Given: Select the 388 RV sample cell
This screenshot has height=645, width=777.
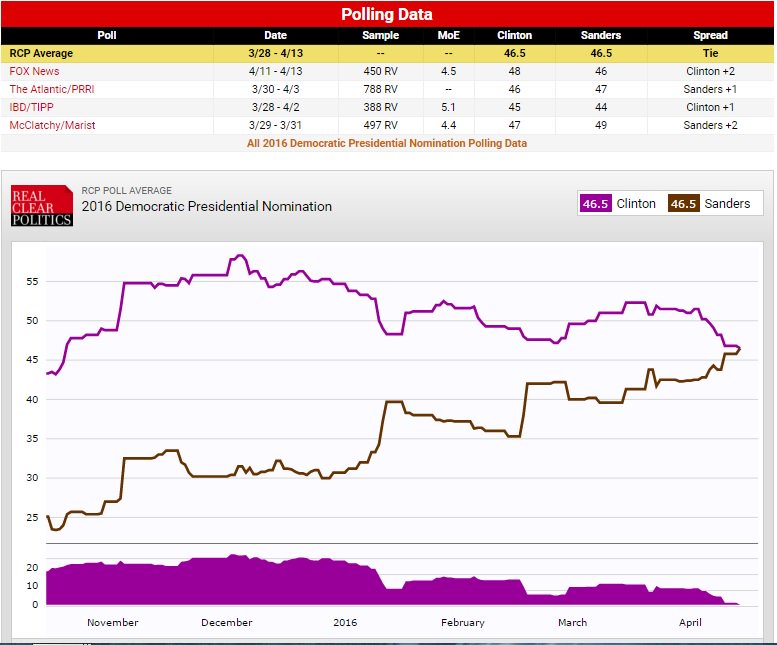Looking at the screenshot, I should 380,107.
